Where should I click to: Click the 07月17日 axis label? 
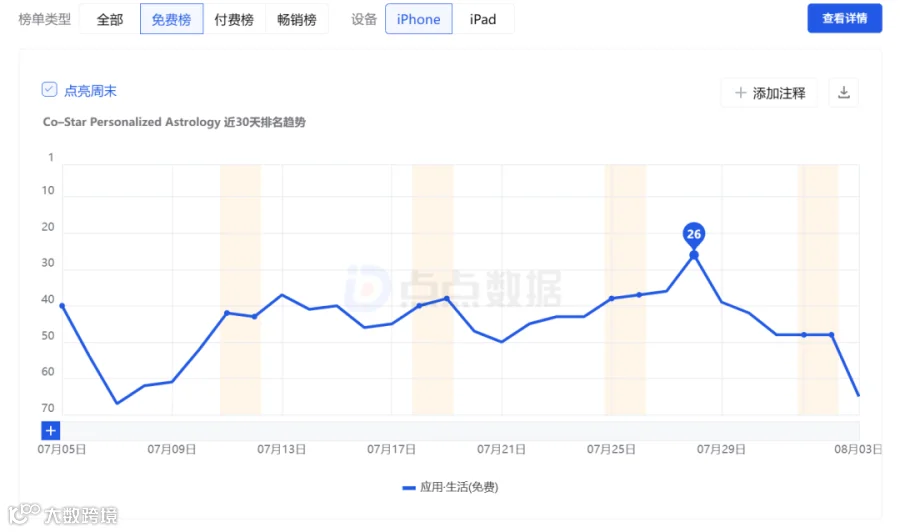click(391, 449)
